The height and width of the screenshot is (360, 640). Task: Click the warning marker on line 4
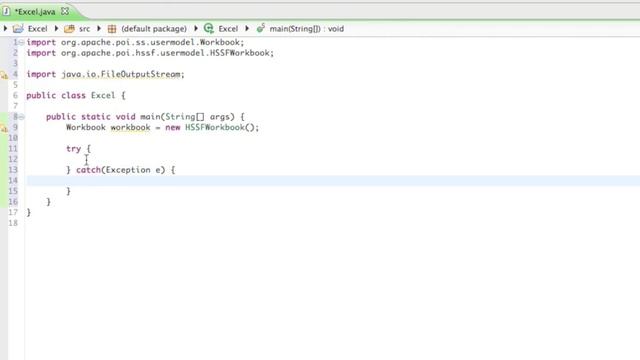(4, 75)
